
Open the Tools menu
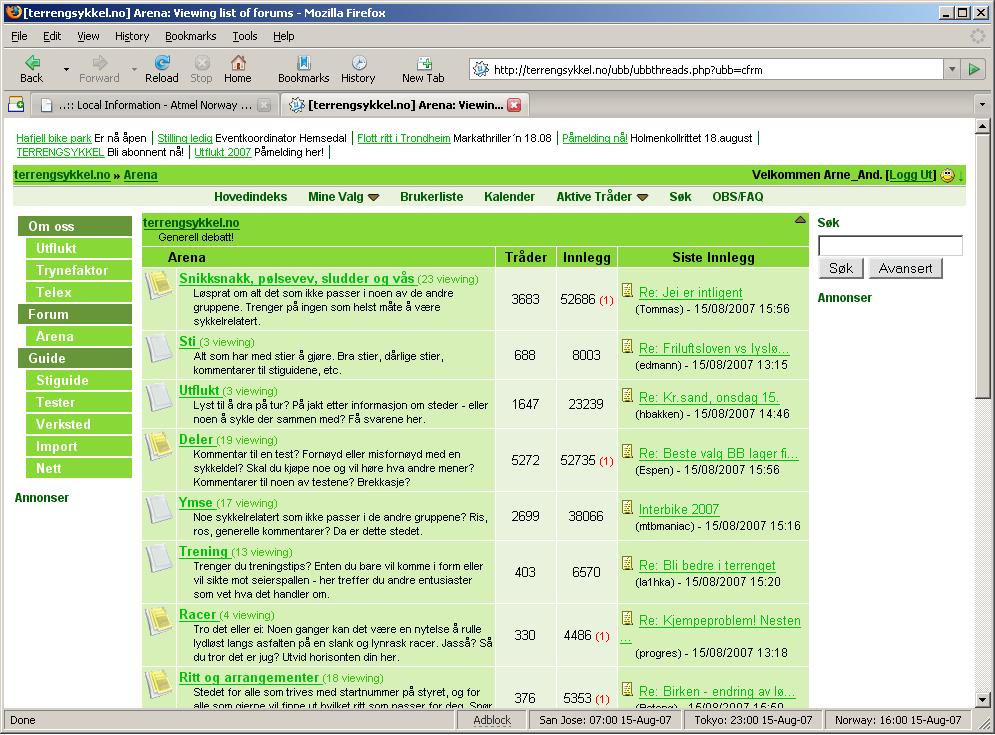(x=245, y=36)
